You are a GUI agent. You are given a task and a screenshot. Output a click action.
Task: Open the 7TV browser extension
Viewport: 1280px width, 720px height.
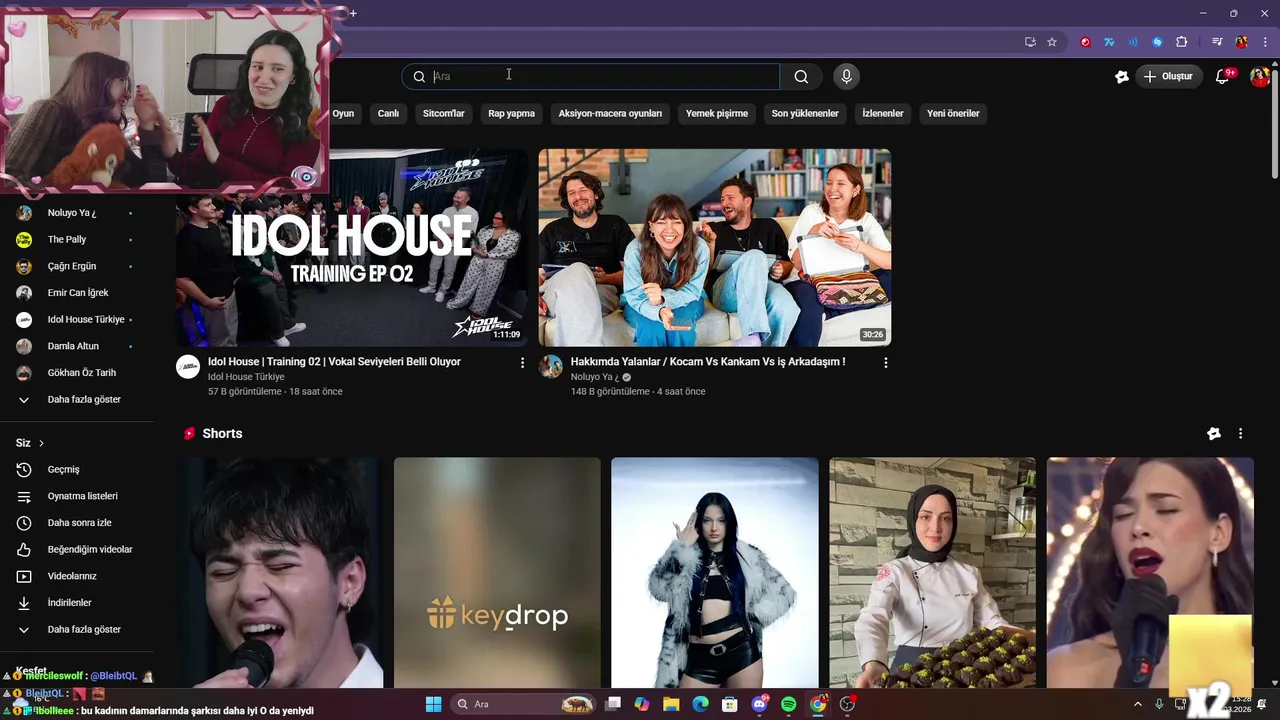click(1109, 42)
